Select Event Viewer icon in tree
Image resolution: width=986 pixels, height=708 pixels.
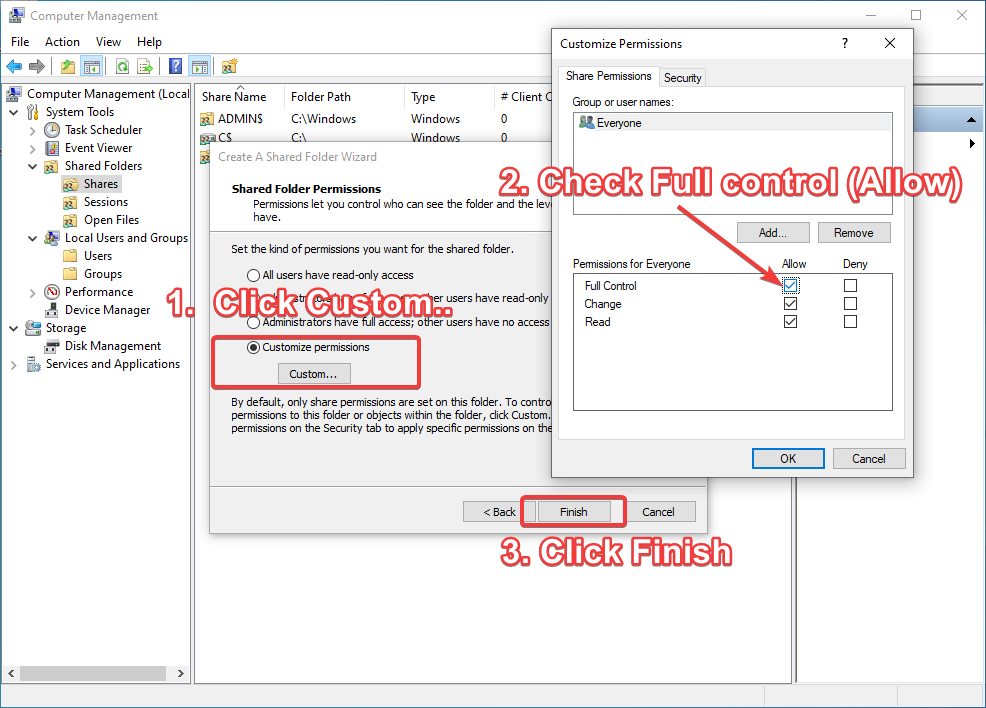tap(52, 148)
